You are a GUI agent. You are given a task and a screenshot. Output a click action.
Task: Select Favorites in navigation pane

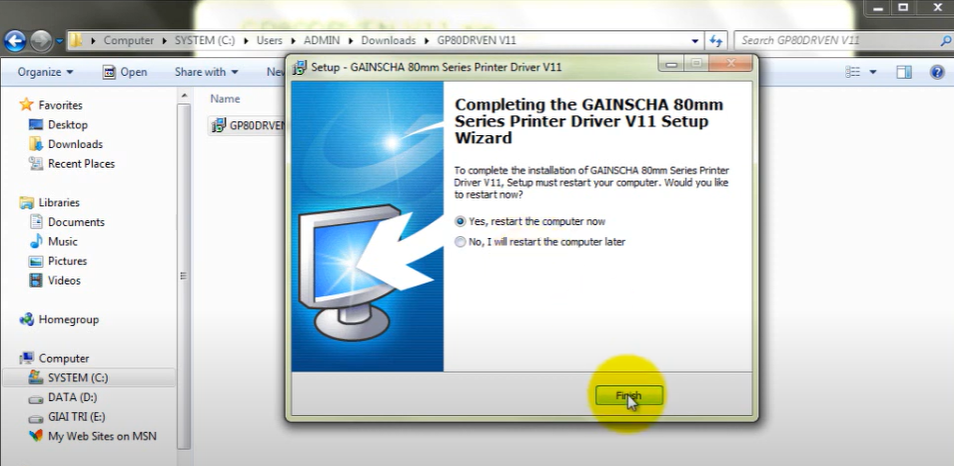pos(51,105)
